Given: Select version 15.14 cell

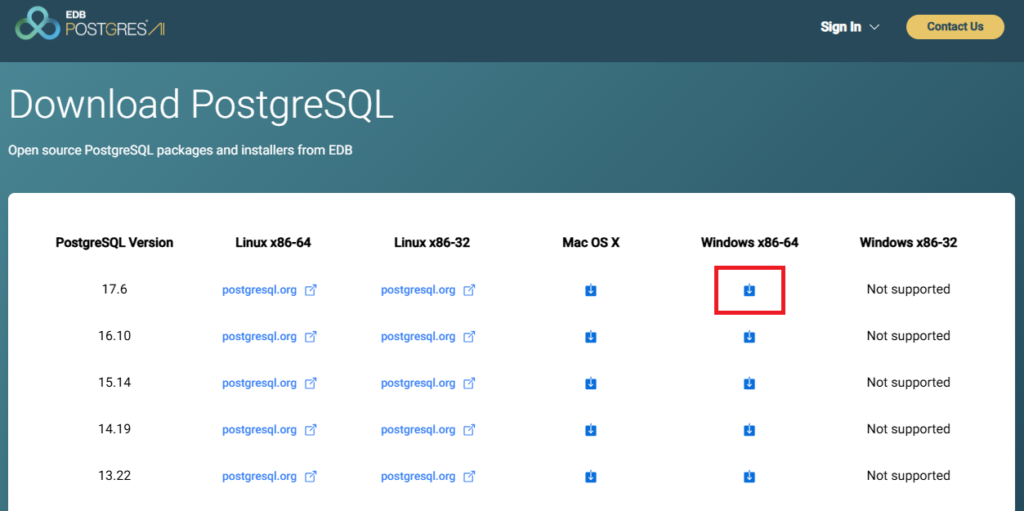Looking at the screenshot, I should tap(115, 382).
